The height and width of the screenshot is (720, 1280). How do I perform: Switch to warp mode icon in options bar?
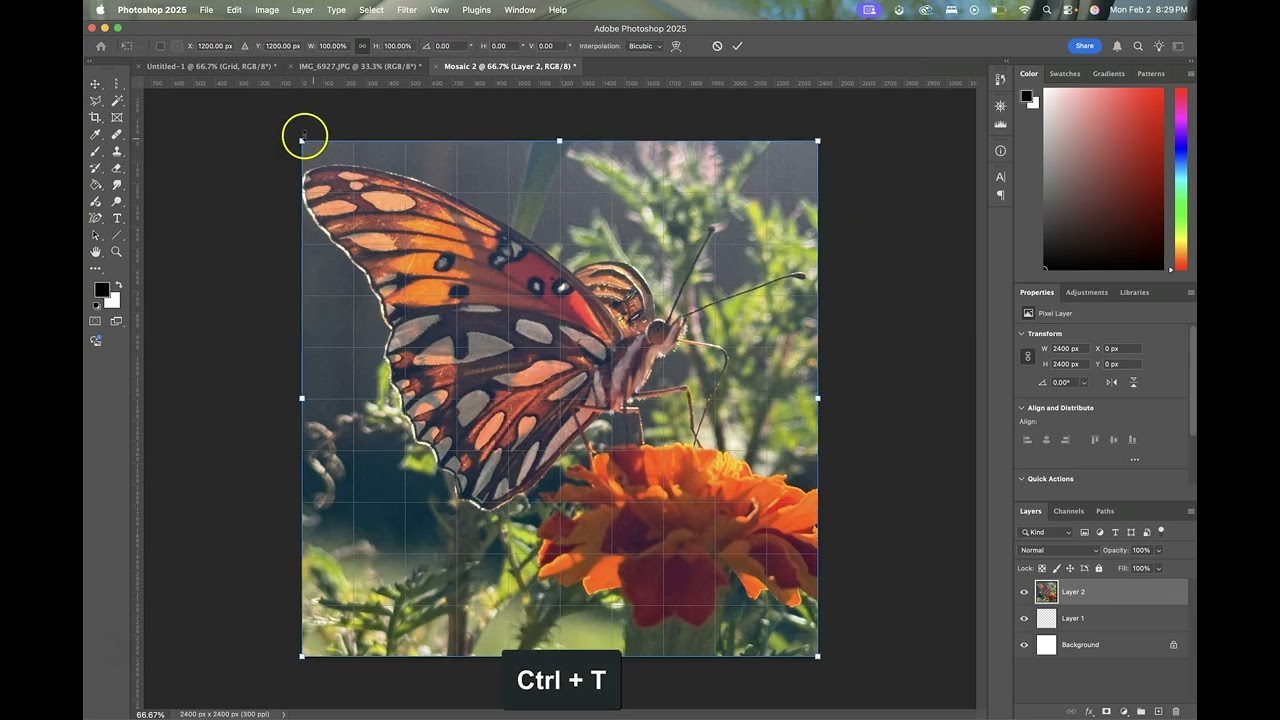click(x=677, y=46)
